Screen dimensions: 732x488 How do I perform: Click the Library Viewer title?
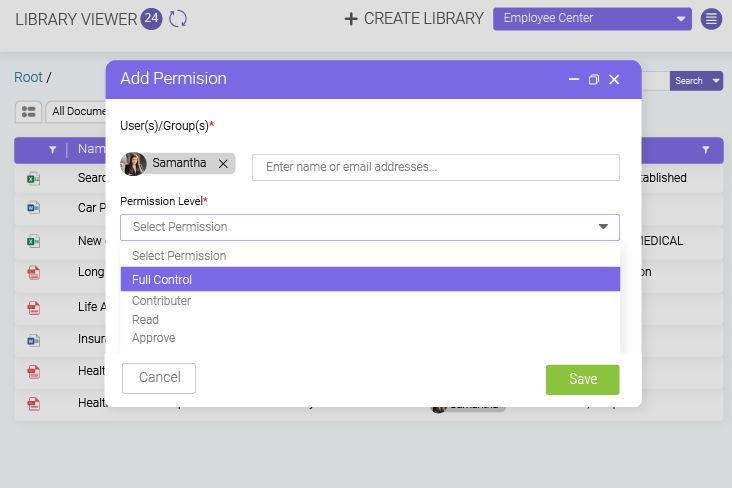click(x=76, y=19)
